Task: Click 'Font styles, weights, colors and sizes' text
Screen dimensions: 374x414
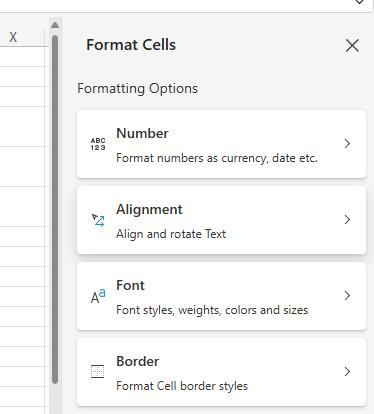Action: [x=212, y=310]
